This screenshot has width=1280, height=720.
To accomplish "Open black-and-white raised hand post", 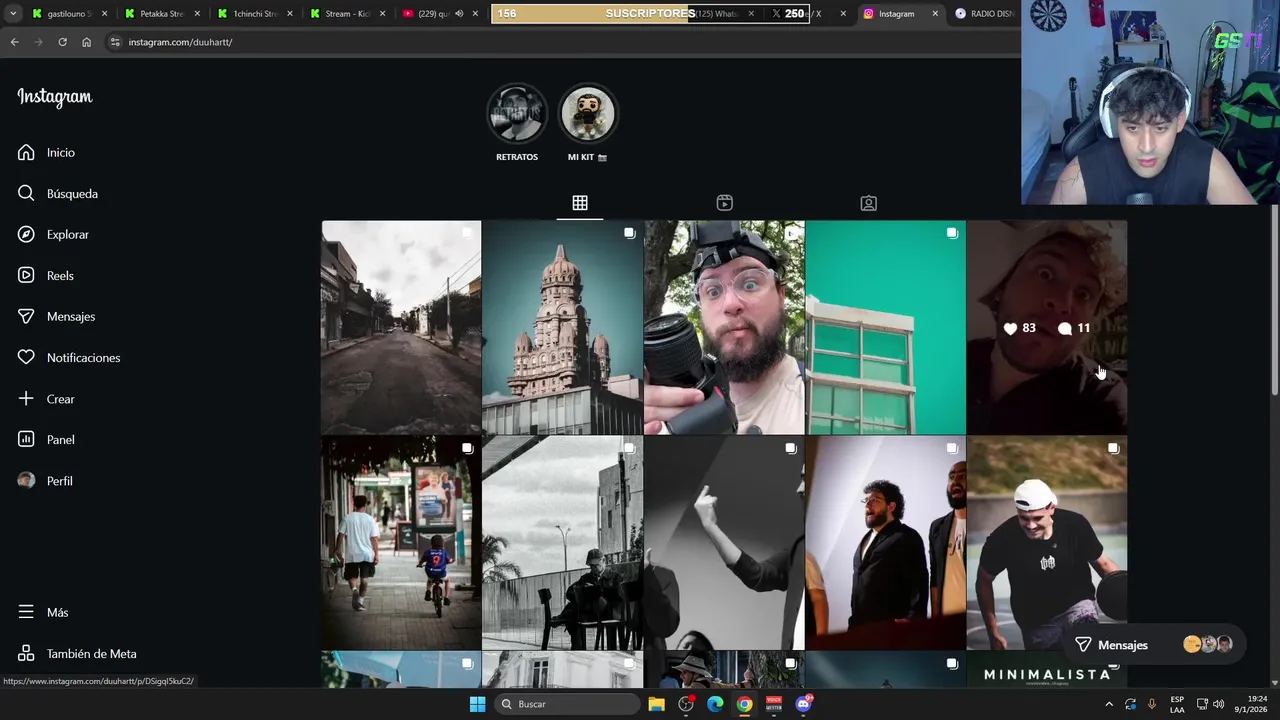I will 724,543.
